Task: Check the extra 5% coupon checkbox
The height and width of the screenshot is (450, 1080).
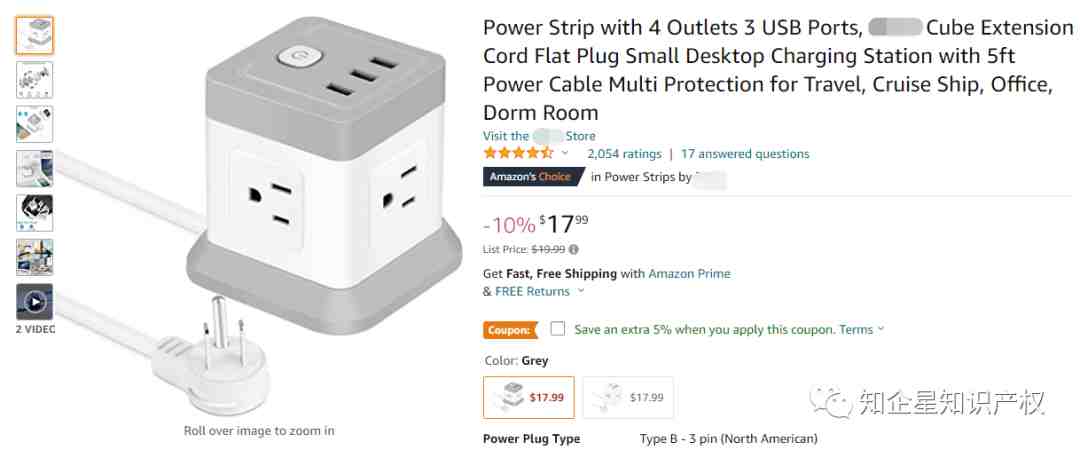Action: [558, 329]
